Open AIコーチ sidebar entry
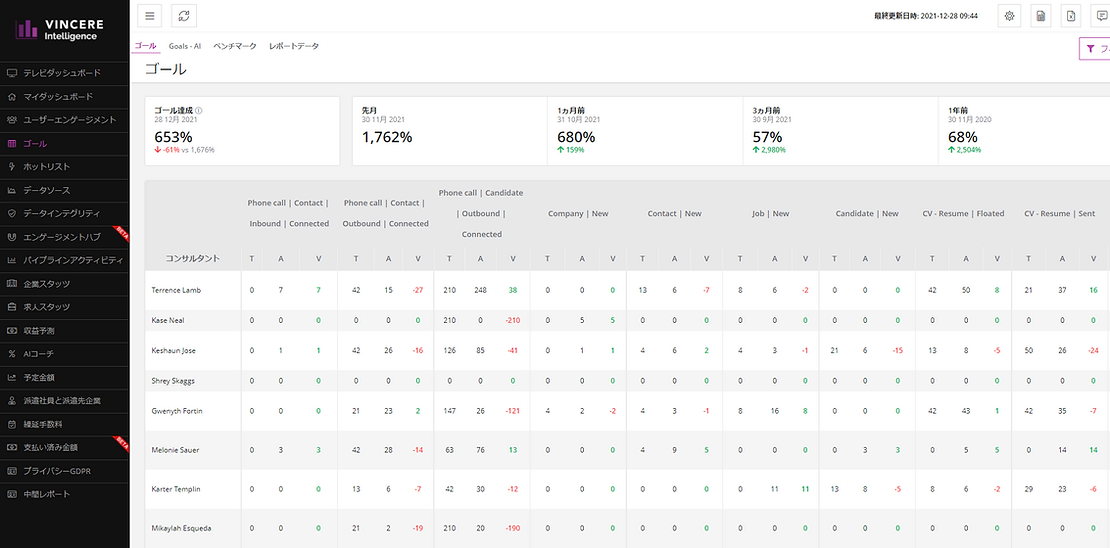 point(42,354)
